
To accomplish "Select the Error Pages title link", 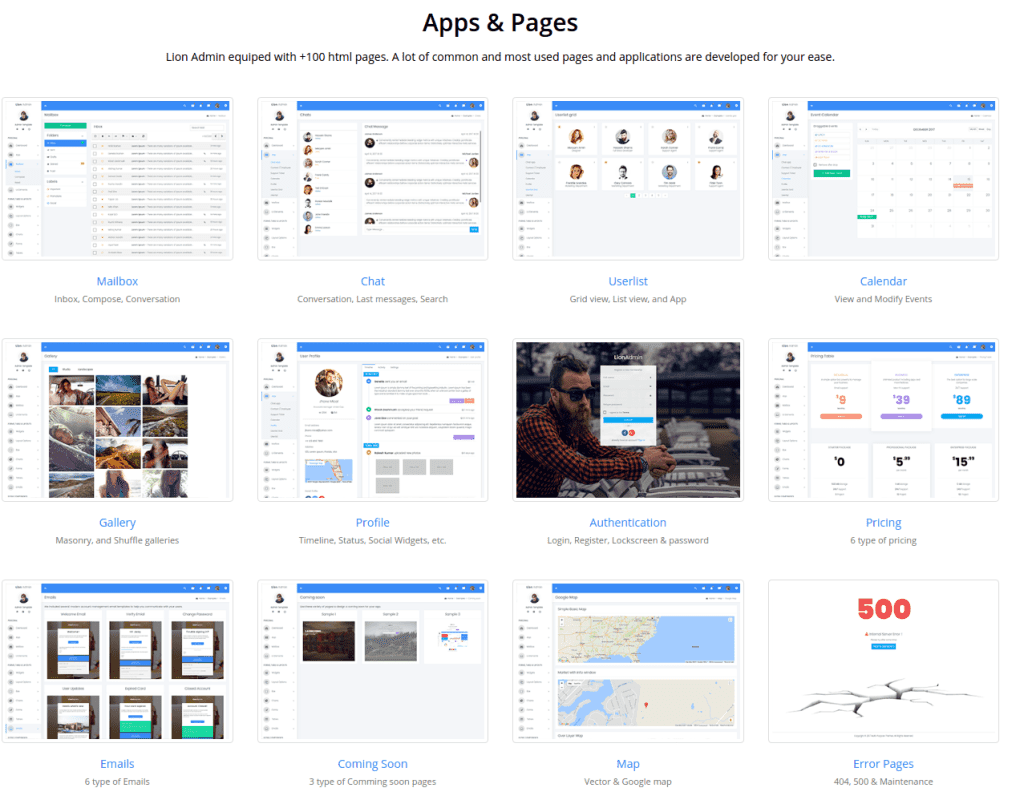I will [883, 764].
